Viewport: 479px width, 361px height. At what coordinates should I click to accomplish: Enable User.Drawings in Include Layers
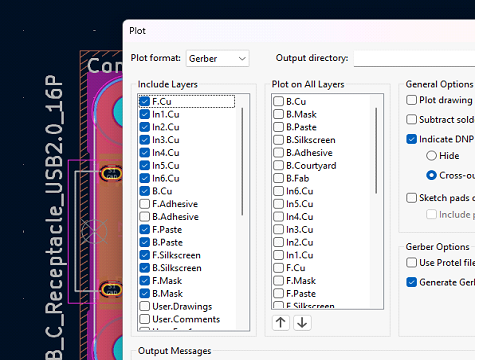pyautogui.click(x=145, y=306)
